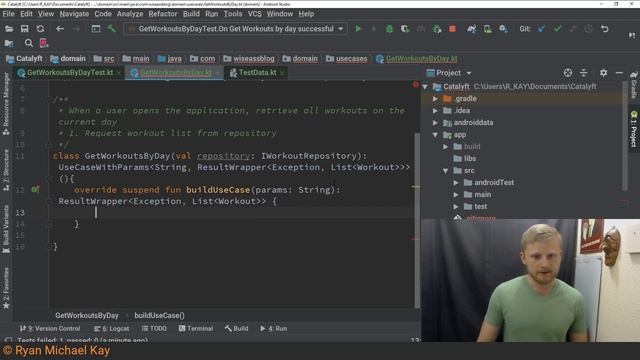Screen dimensions: 640x360
Task: Expand the test folder in project tree
Action: coord(456,207)
